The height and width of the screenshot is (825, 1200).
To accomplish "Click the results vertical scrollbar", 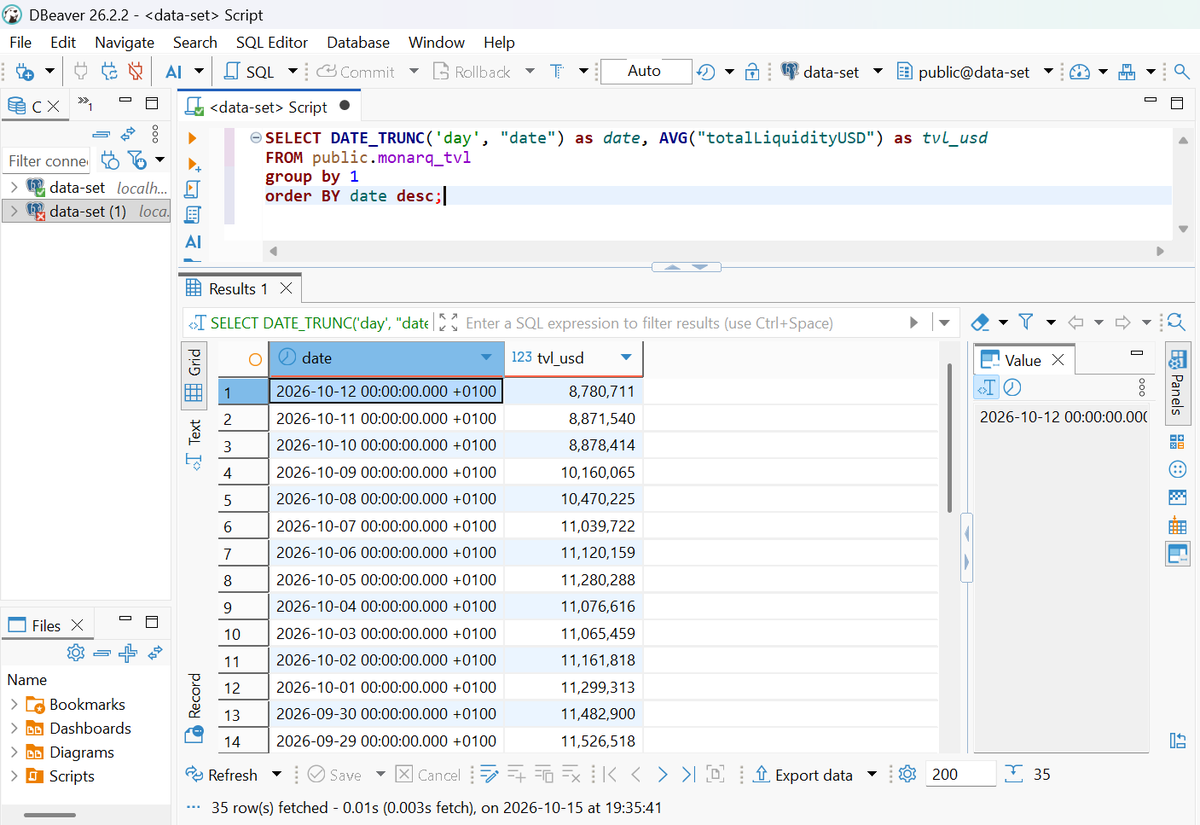I will pos(948,439).
